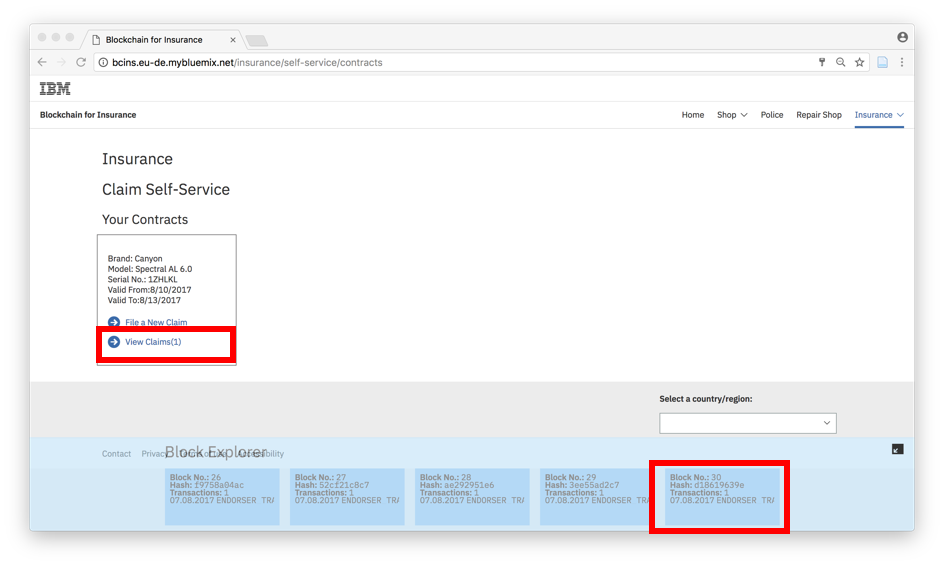Select Block No. 29 card
The image size is (944, 566).
(x=595, y=497)
